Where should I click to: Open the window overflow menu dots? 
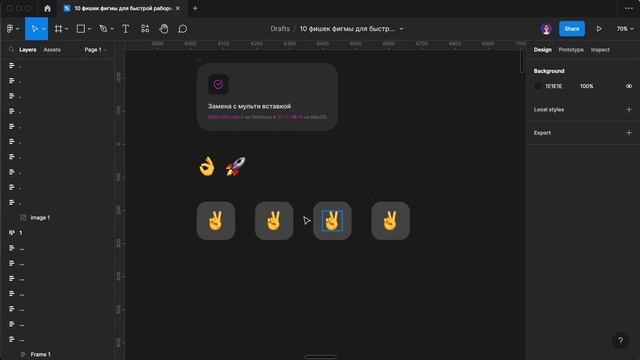pyautogui.click(x=629, y=8)
